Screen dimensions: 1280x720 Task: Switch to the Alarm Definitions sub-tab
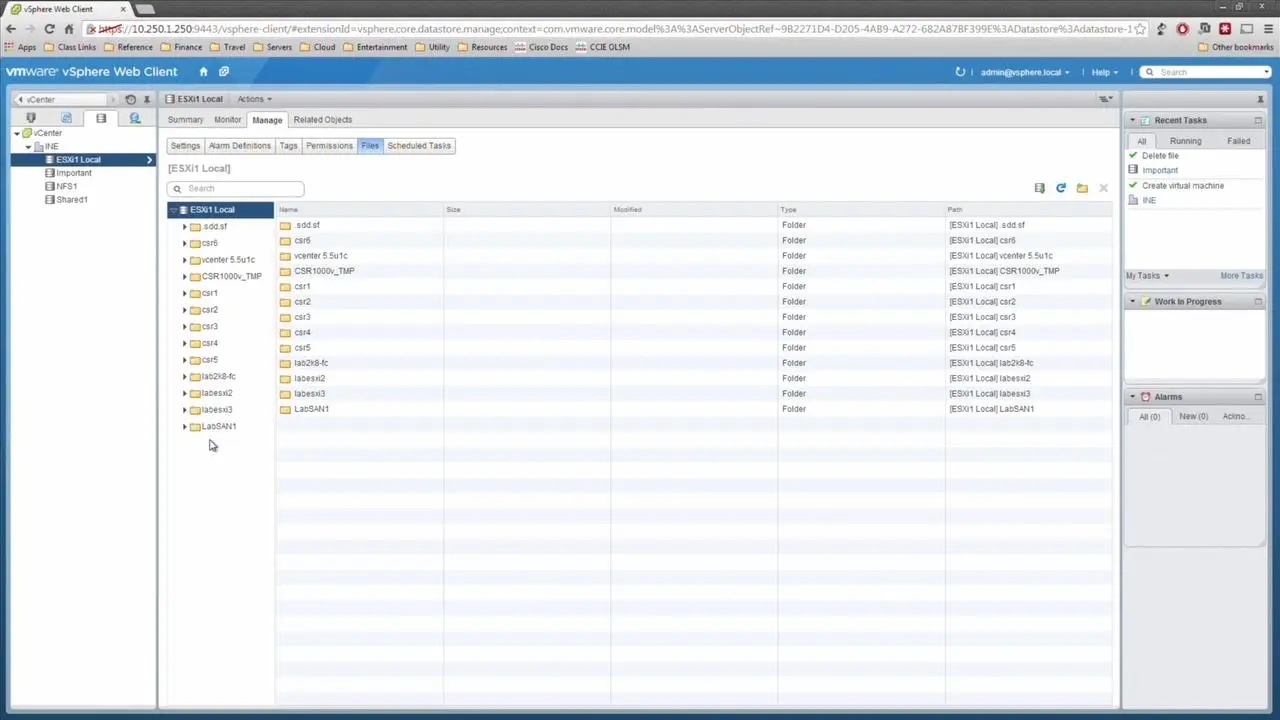240,146
